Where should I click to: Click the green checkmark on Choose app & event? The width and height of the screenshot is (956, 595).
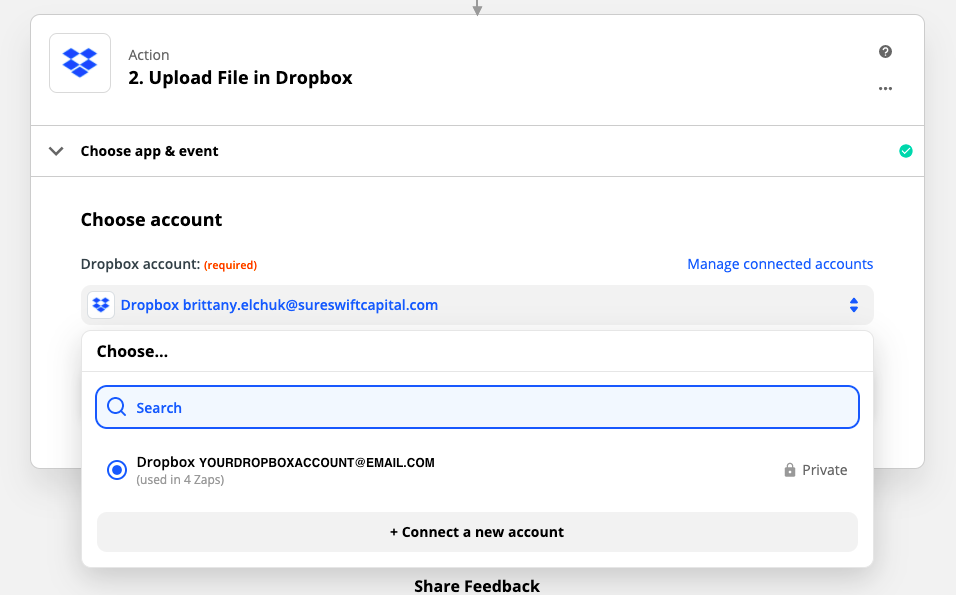tap(906, 150)
